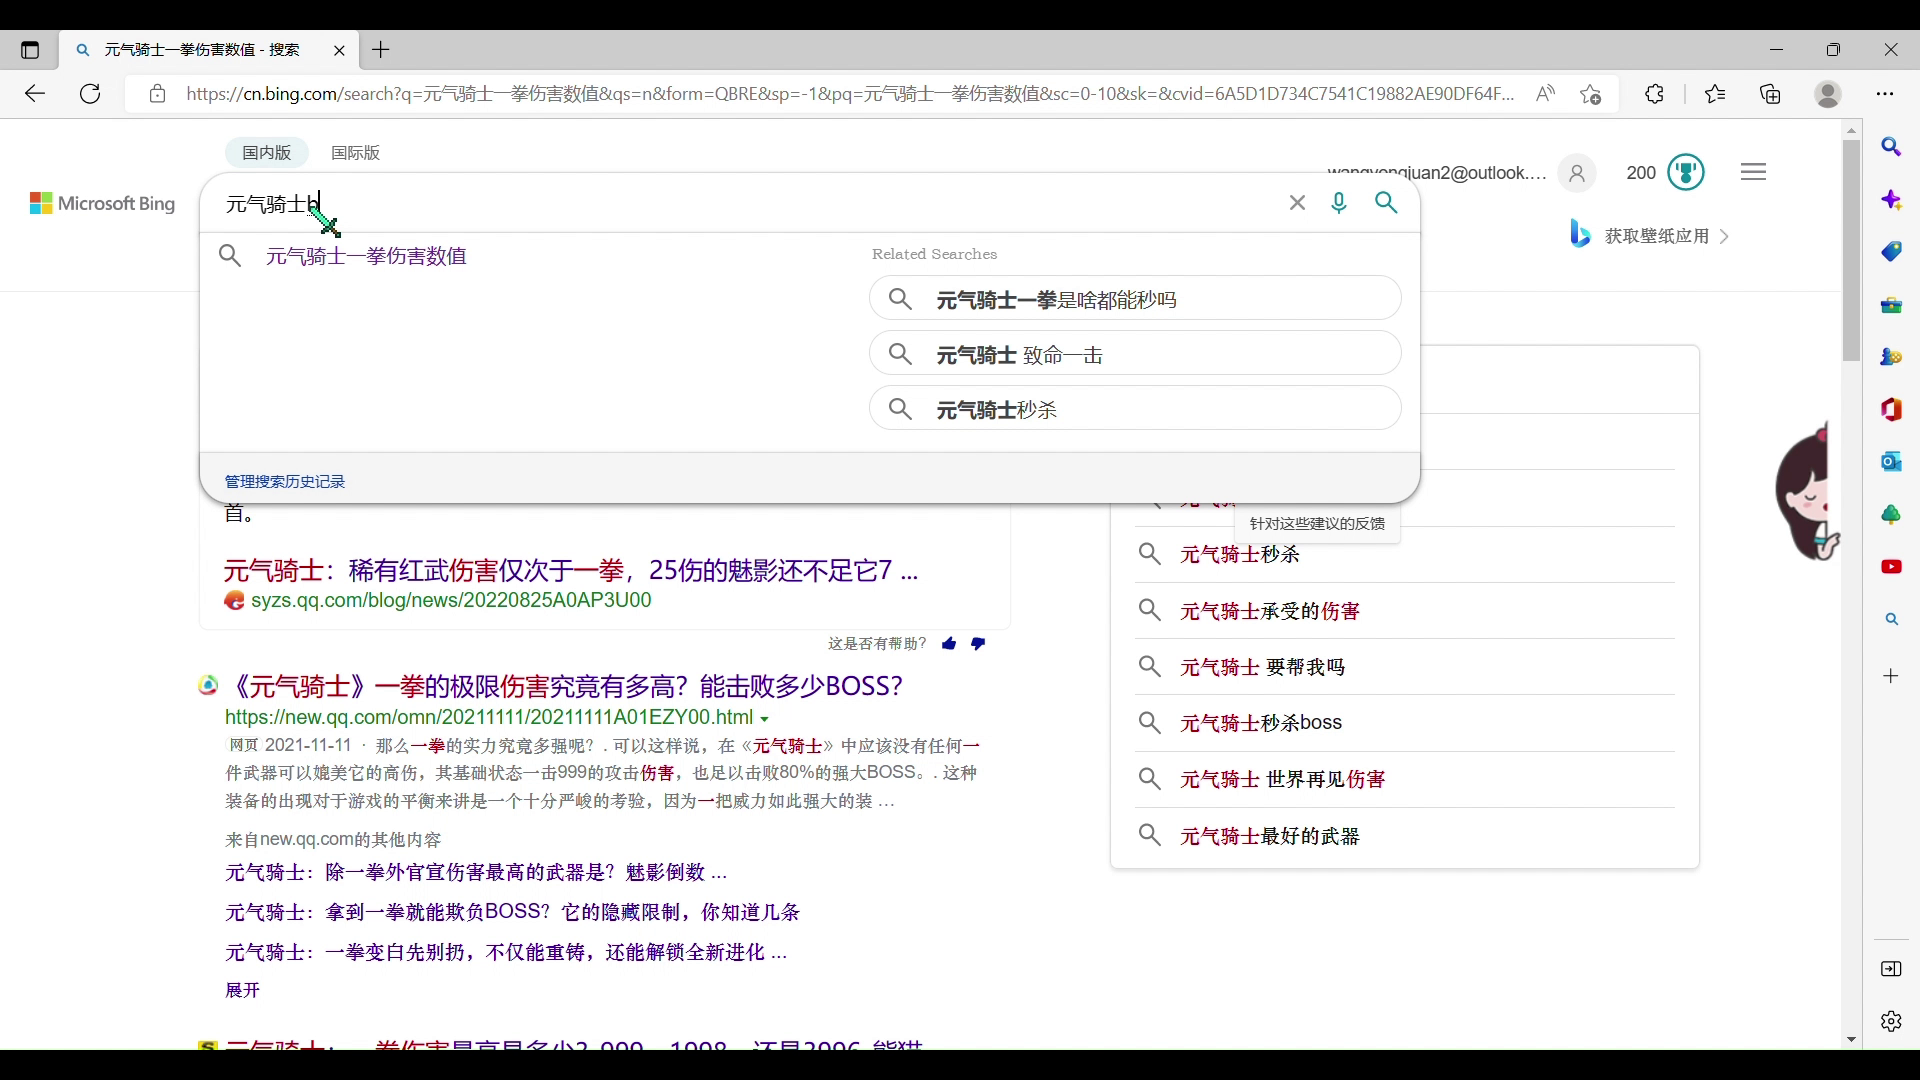The width and height of the screenshot is (1920, 1080).
Task: Open sidebar Games icon
Action: [1891, 357]
